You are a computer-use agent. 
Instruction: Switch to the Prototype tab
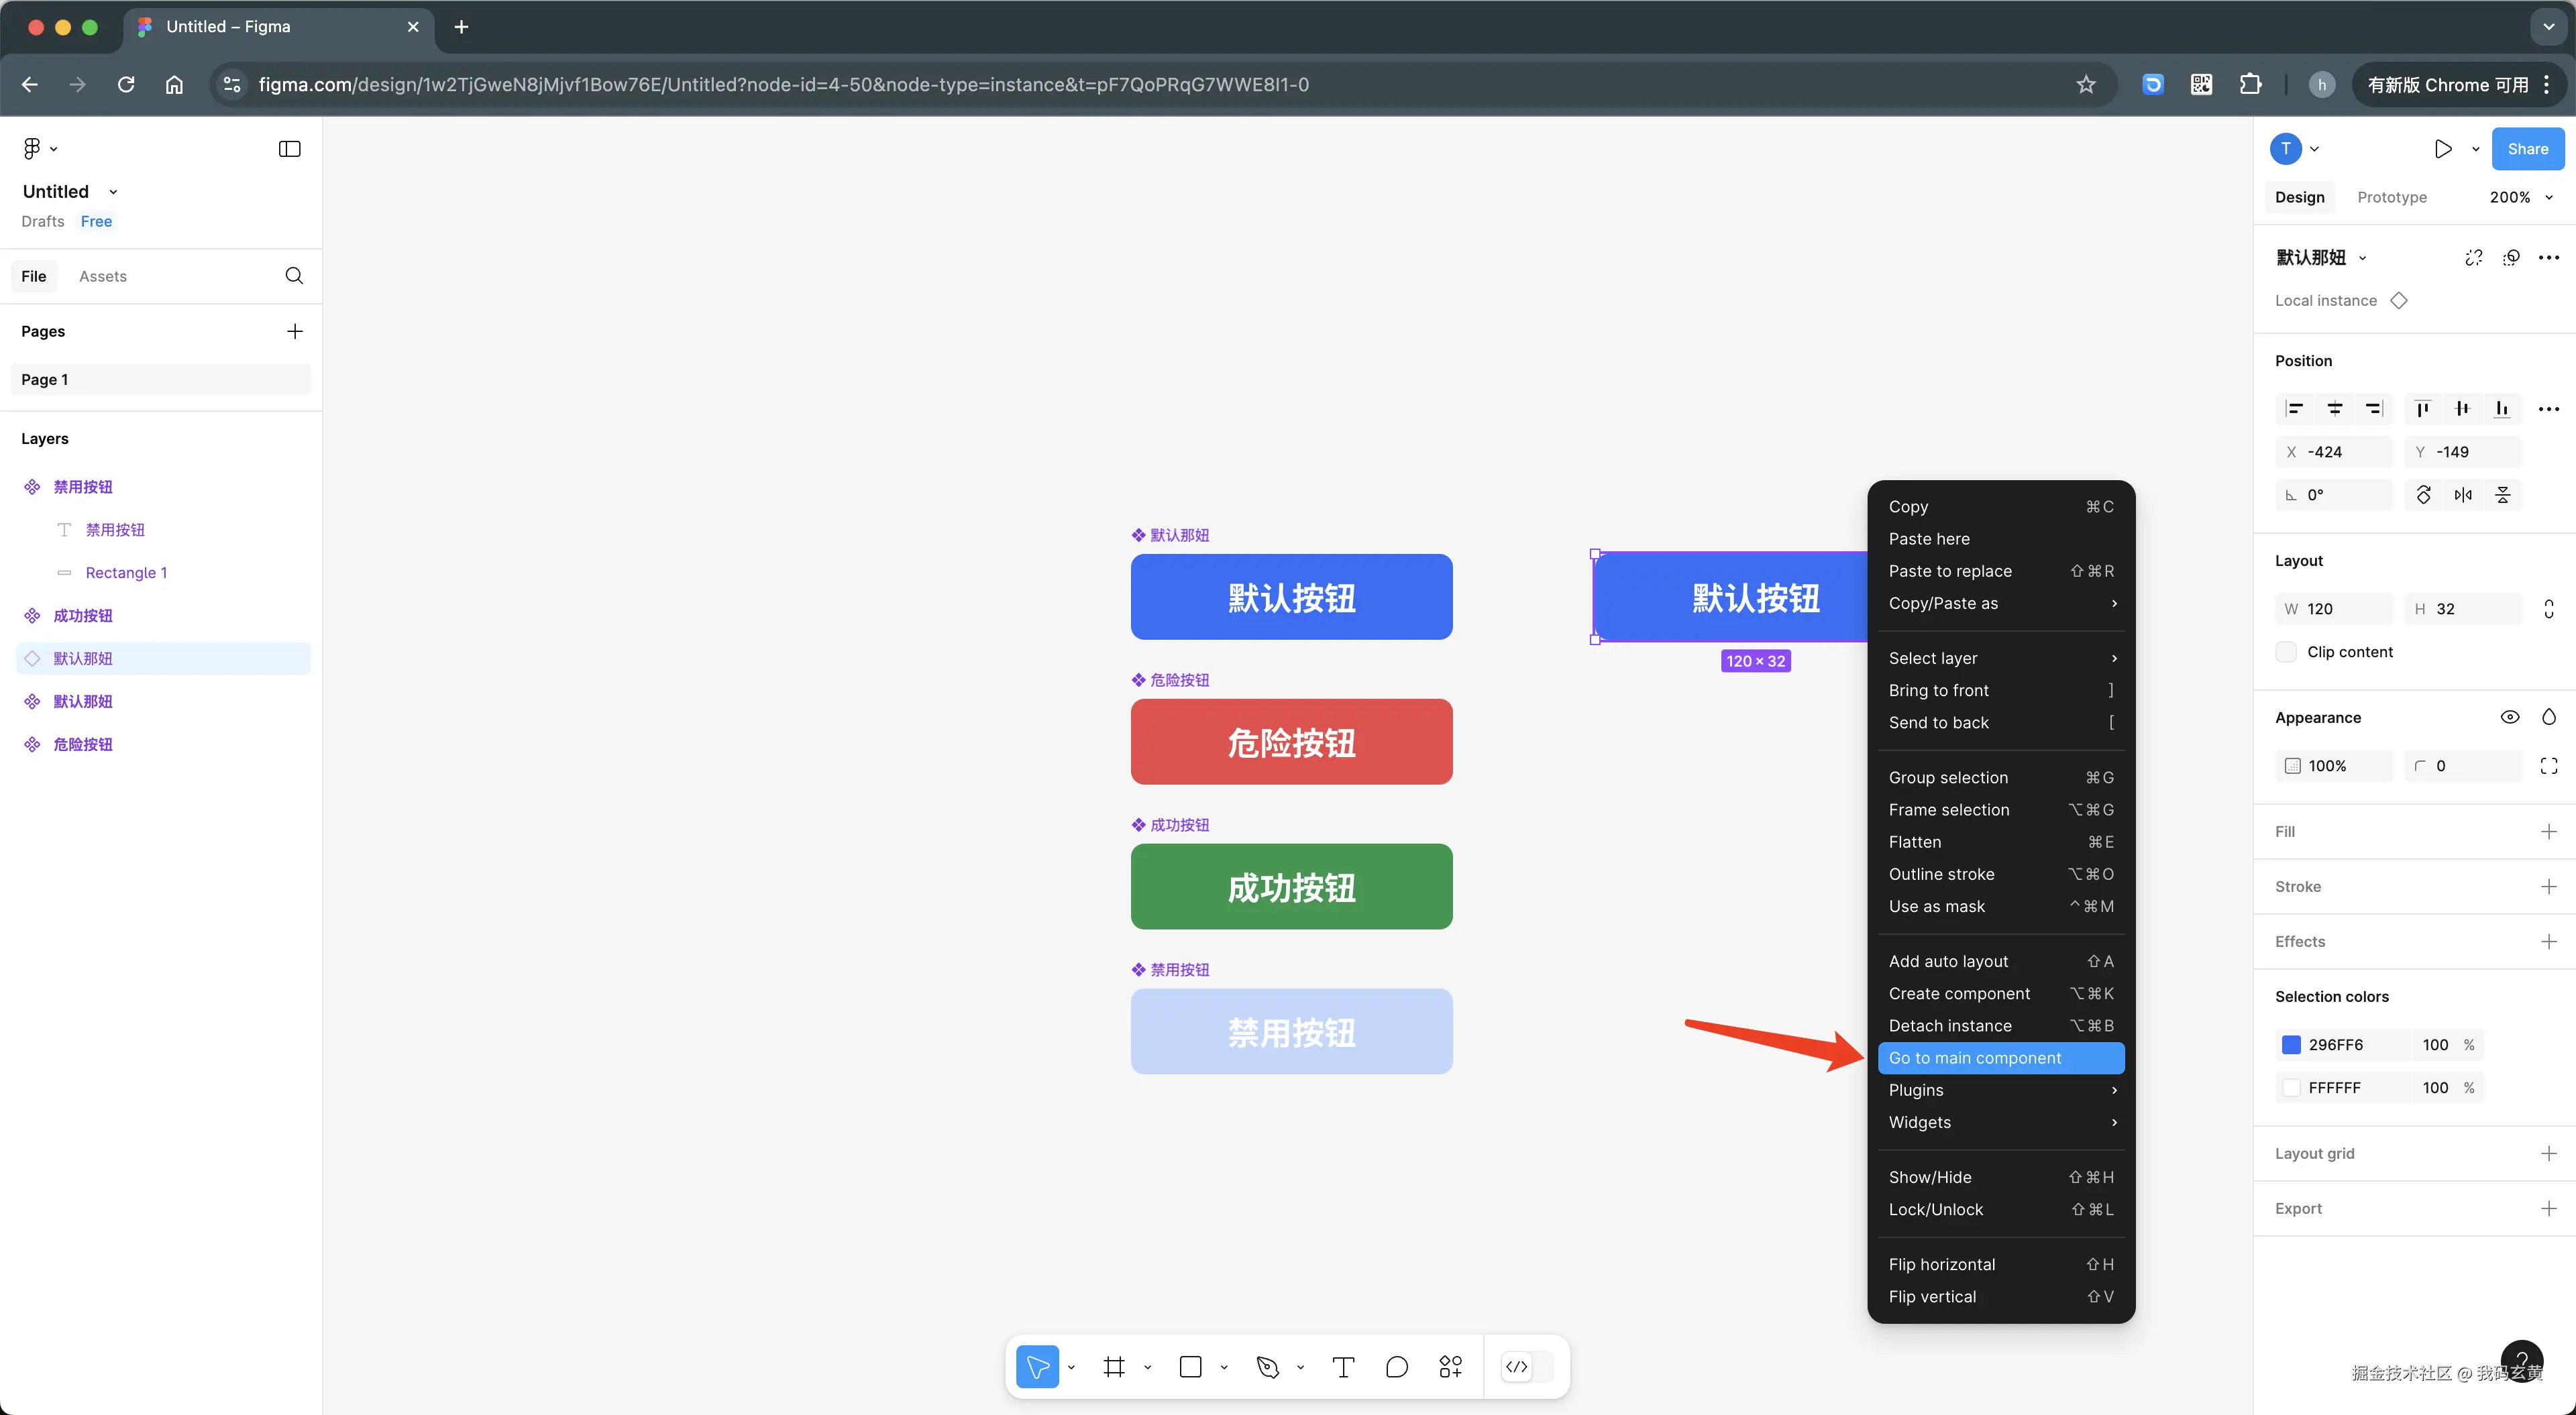click(x=2391, y=197)
